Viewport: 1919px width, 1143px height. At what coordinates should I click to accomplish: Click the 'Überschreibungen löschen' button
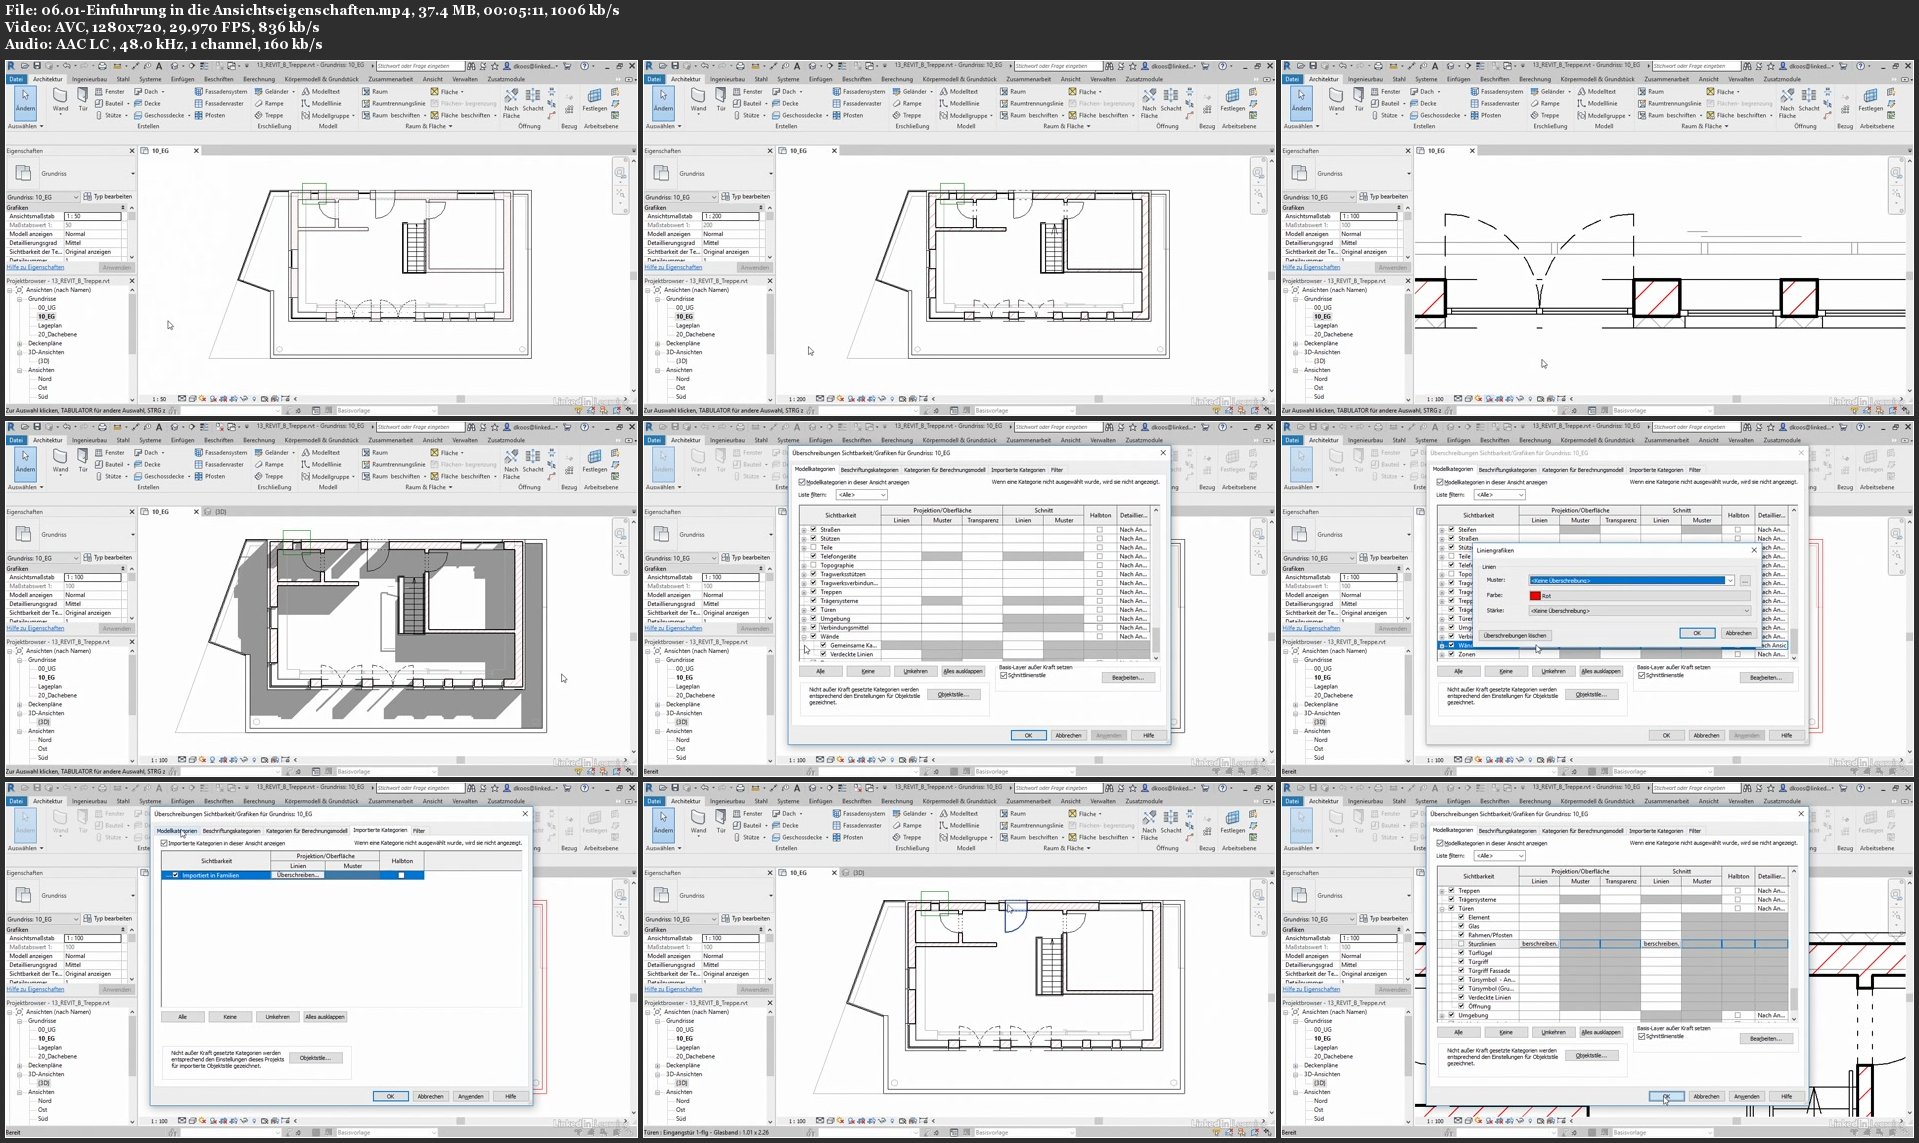pyautogui.click(x=1514, y=635)
